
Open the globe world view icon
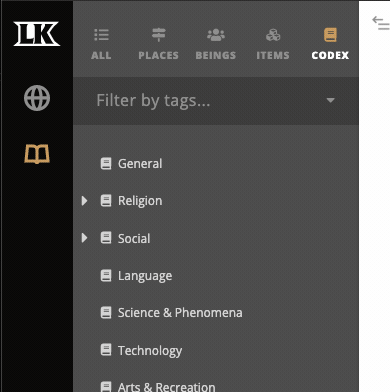pos(37,98)
